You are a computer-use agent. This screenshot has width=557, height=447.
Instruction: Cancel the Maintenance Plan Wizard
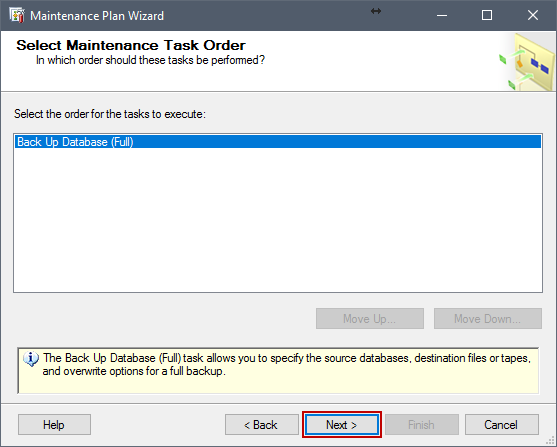(502, 424)
